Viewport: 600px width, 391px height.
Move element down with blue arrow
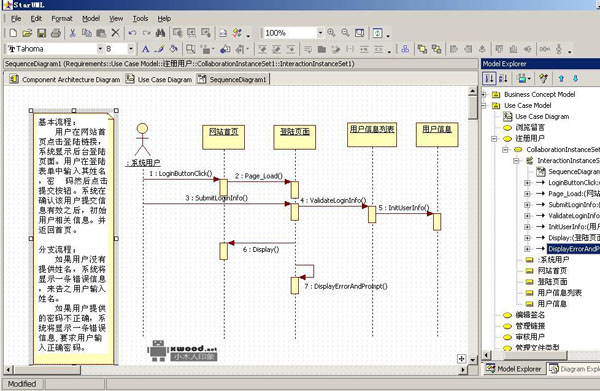point(576,79)
